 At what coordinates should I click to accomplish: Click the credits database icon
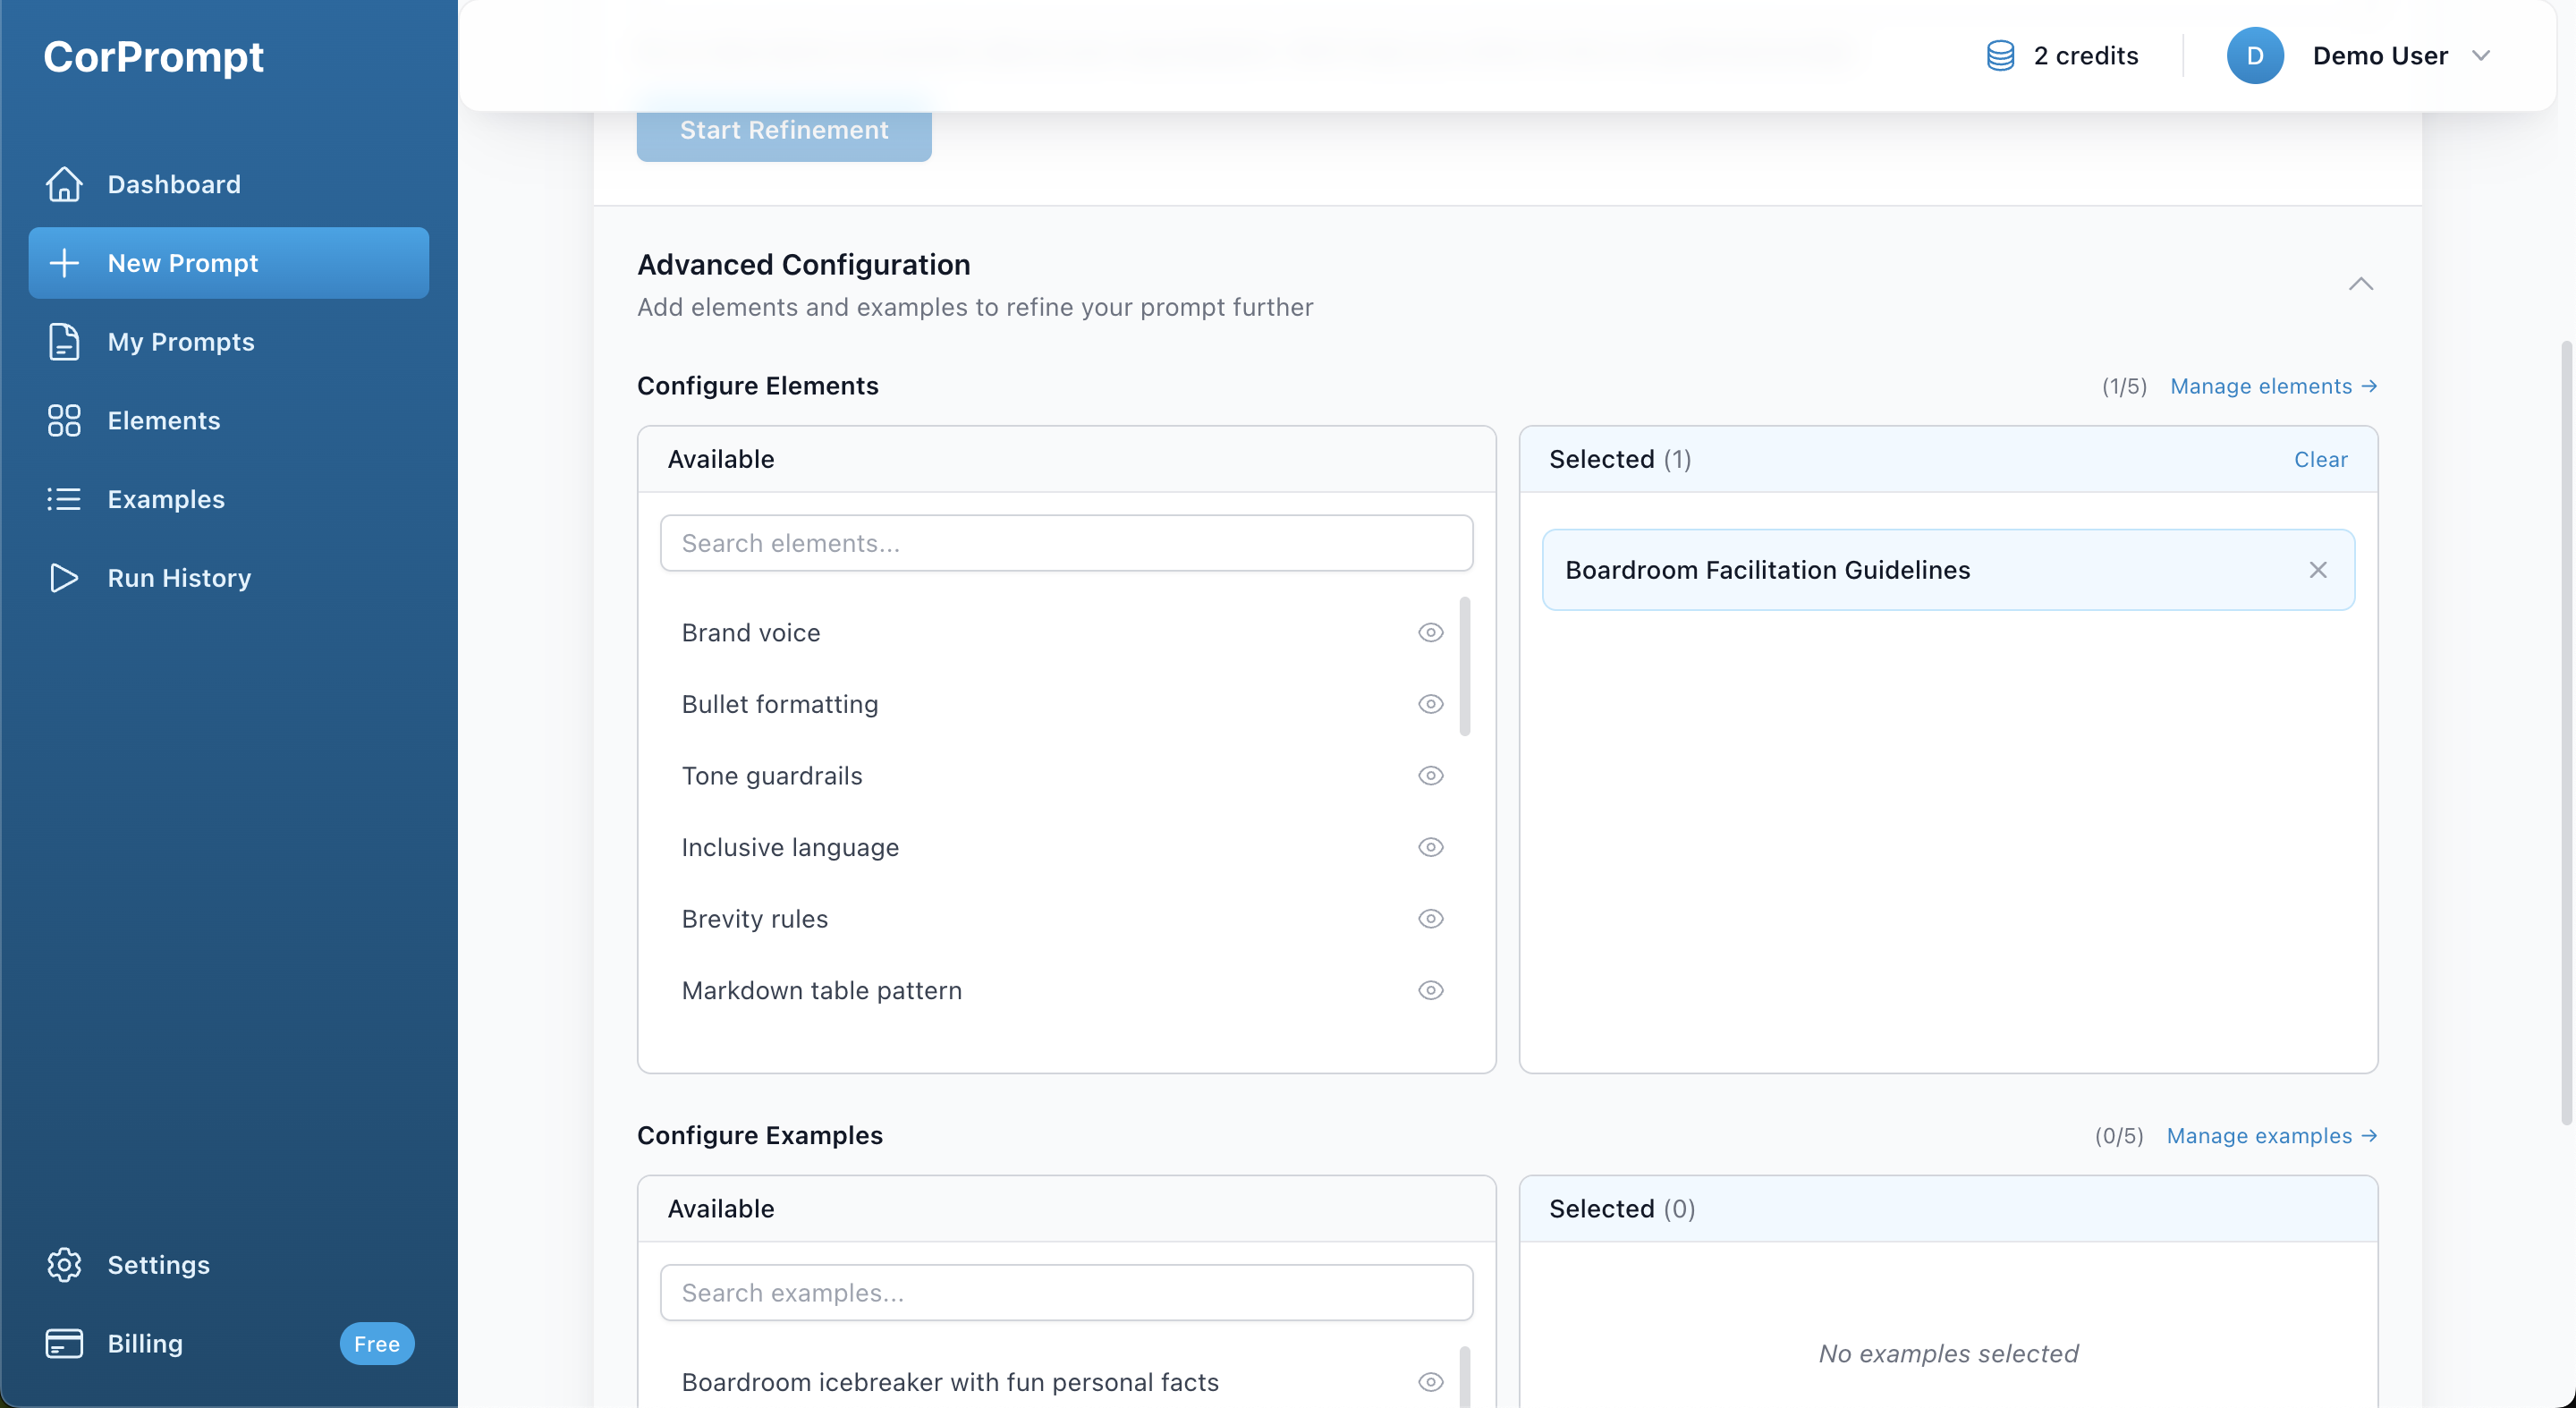2000,56
